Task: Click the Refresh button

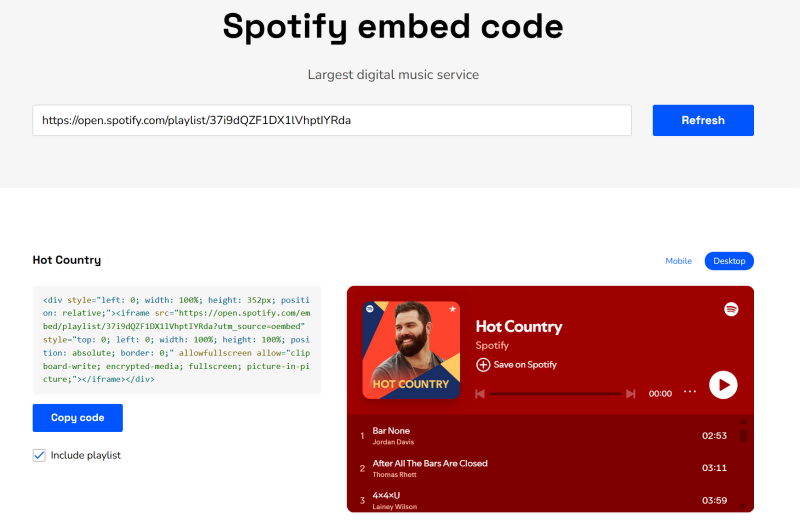Action: (703, 120)
